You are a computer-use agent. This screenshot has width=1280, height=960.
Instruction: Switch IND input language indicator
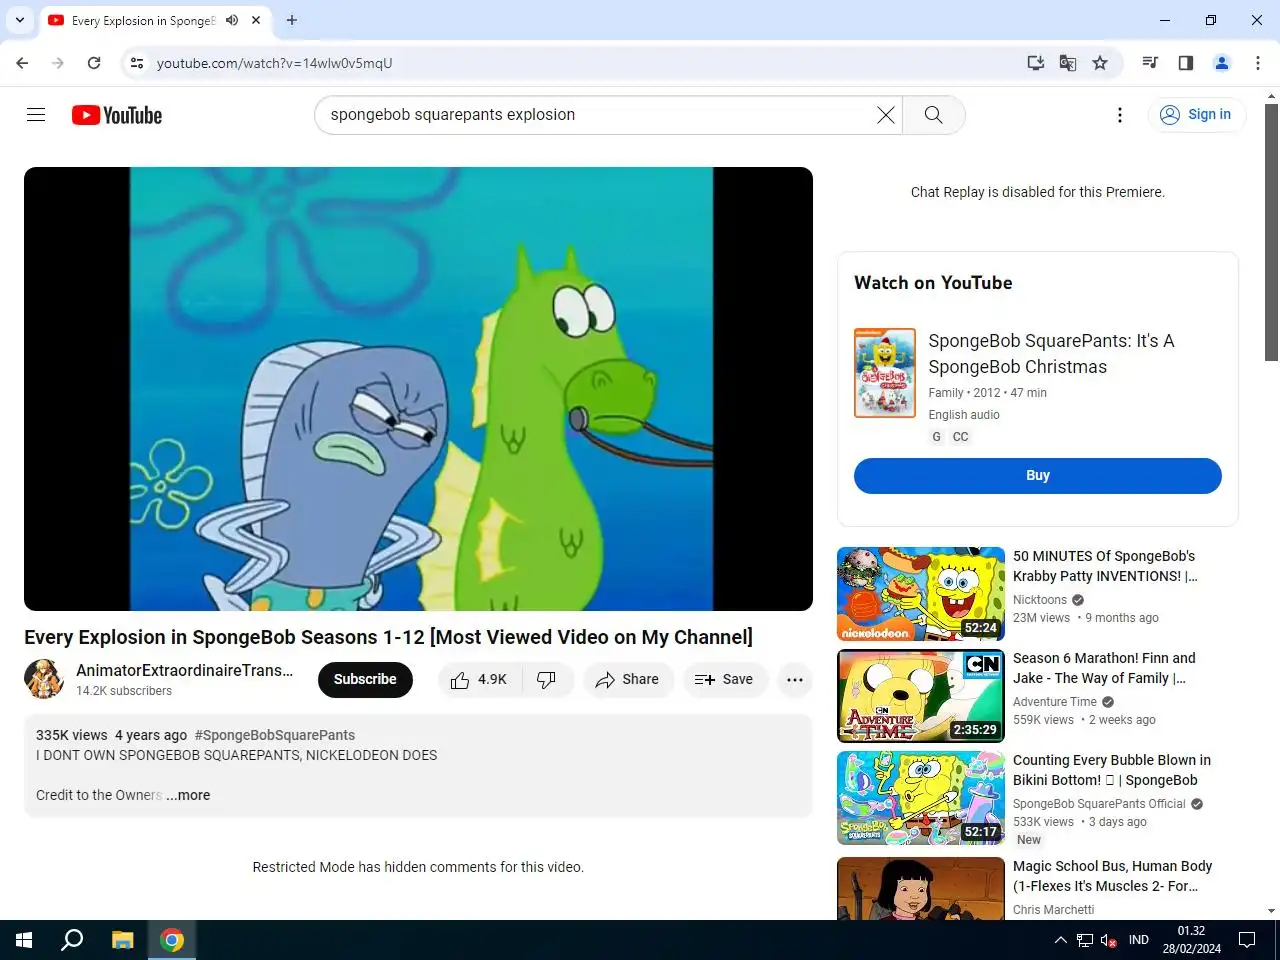1138,940
